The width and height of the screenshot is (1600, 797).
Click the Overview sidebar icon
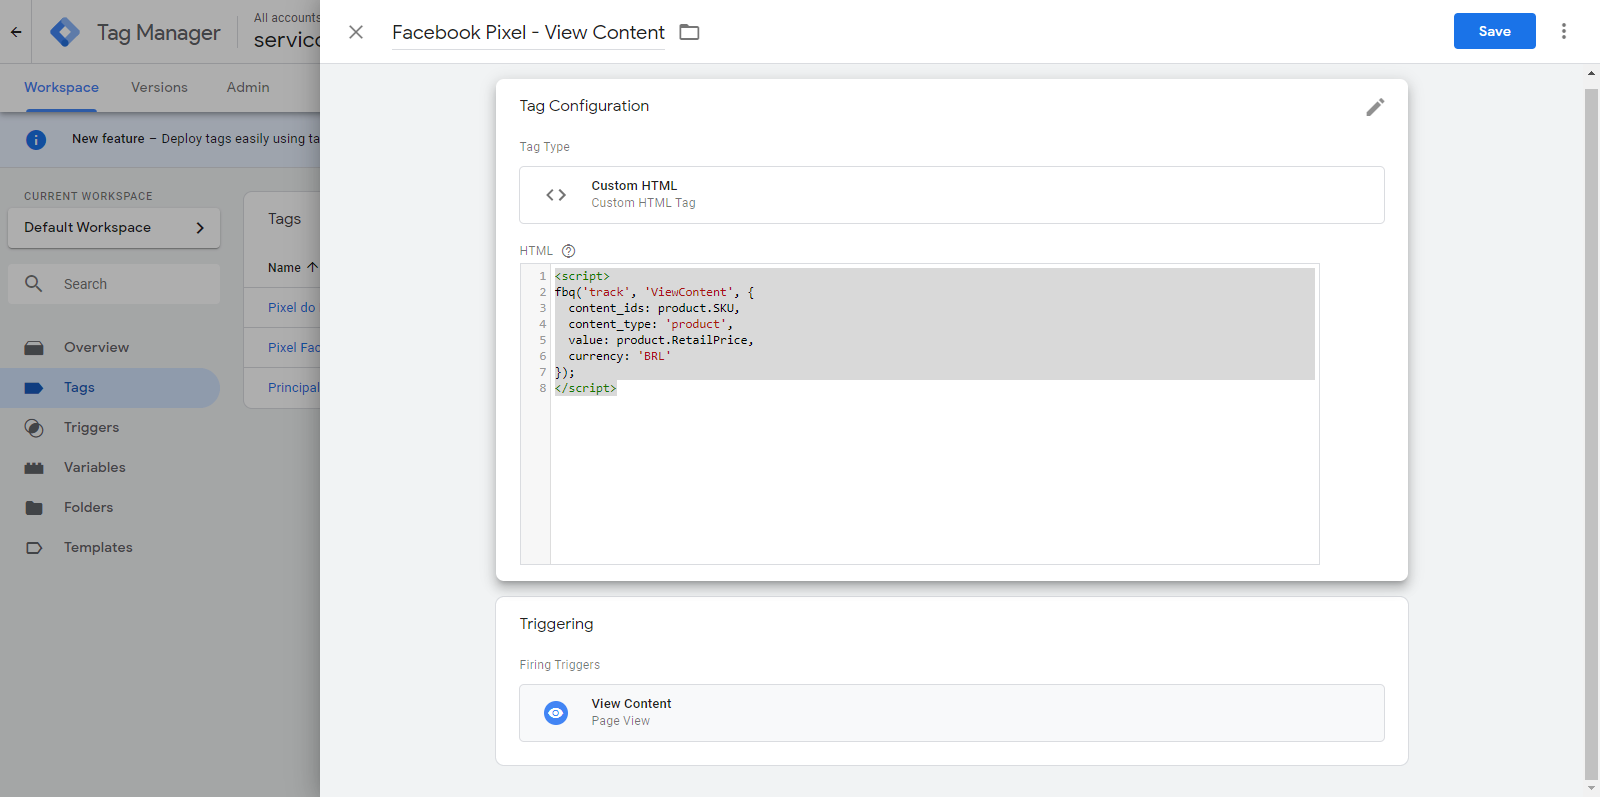(34, 348)
